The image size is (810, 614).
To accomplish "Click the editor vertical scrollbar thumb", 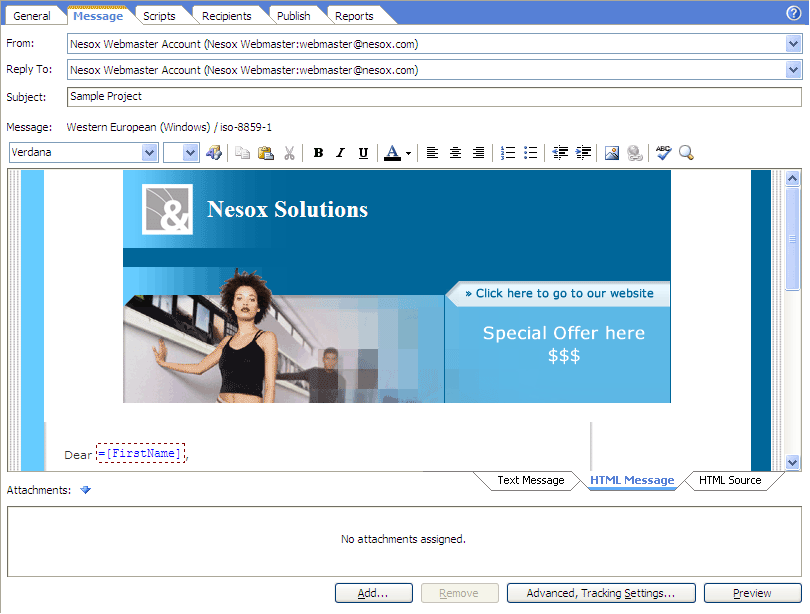I will 792,239.
